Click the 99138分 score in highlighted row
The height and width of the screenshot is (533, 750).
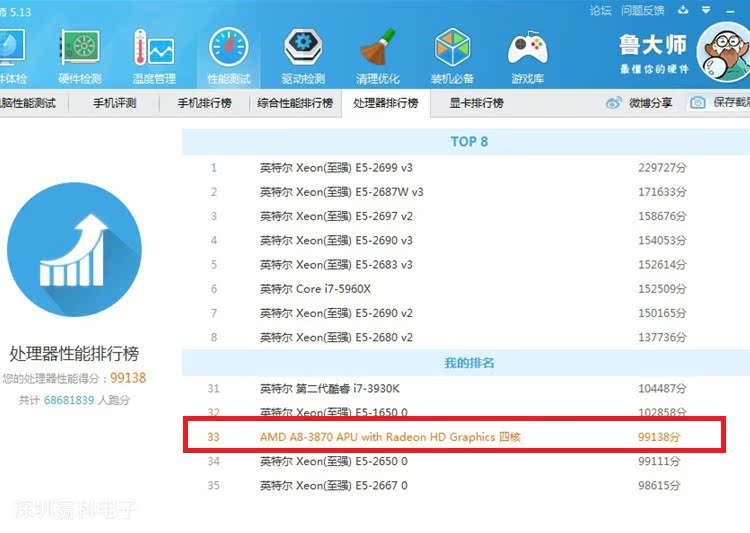(659, 437)
